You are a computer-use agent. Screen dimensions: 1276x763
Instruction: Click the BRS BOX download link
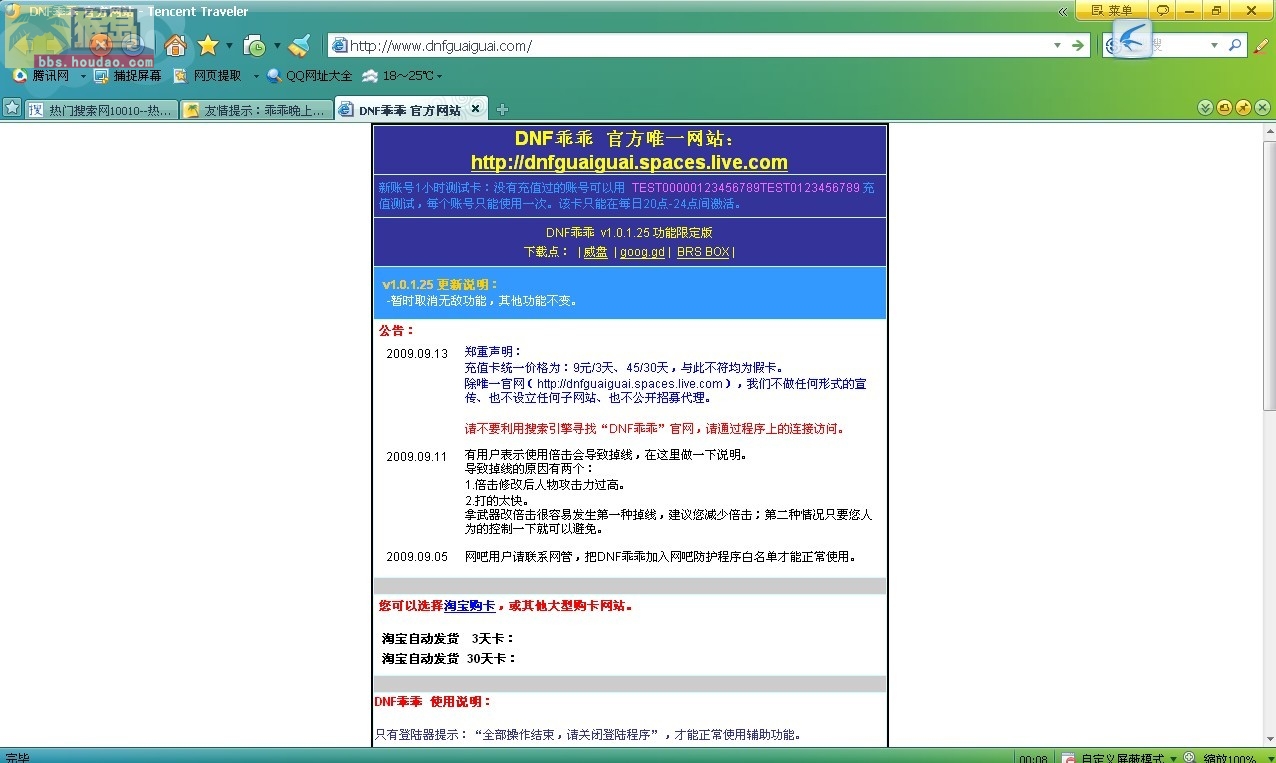point(703,252)
